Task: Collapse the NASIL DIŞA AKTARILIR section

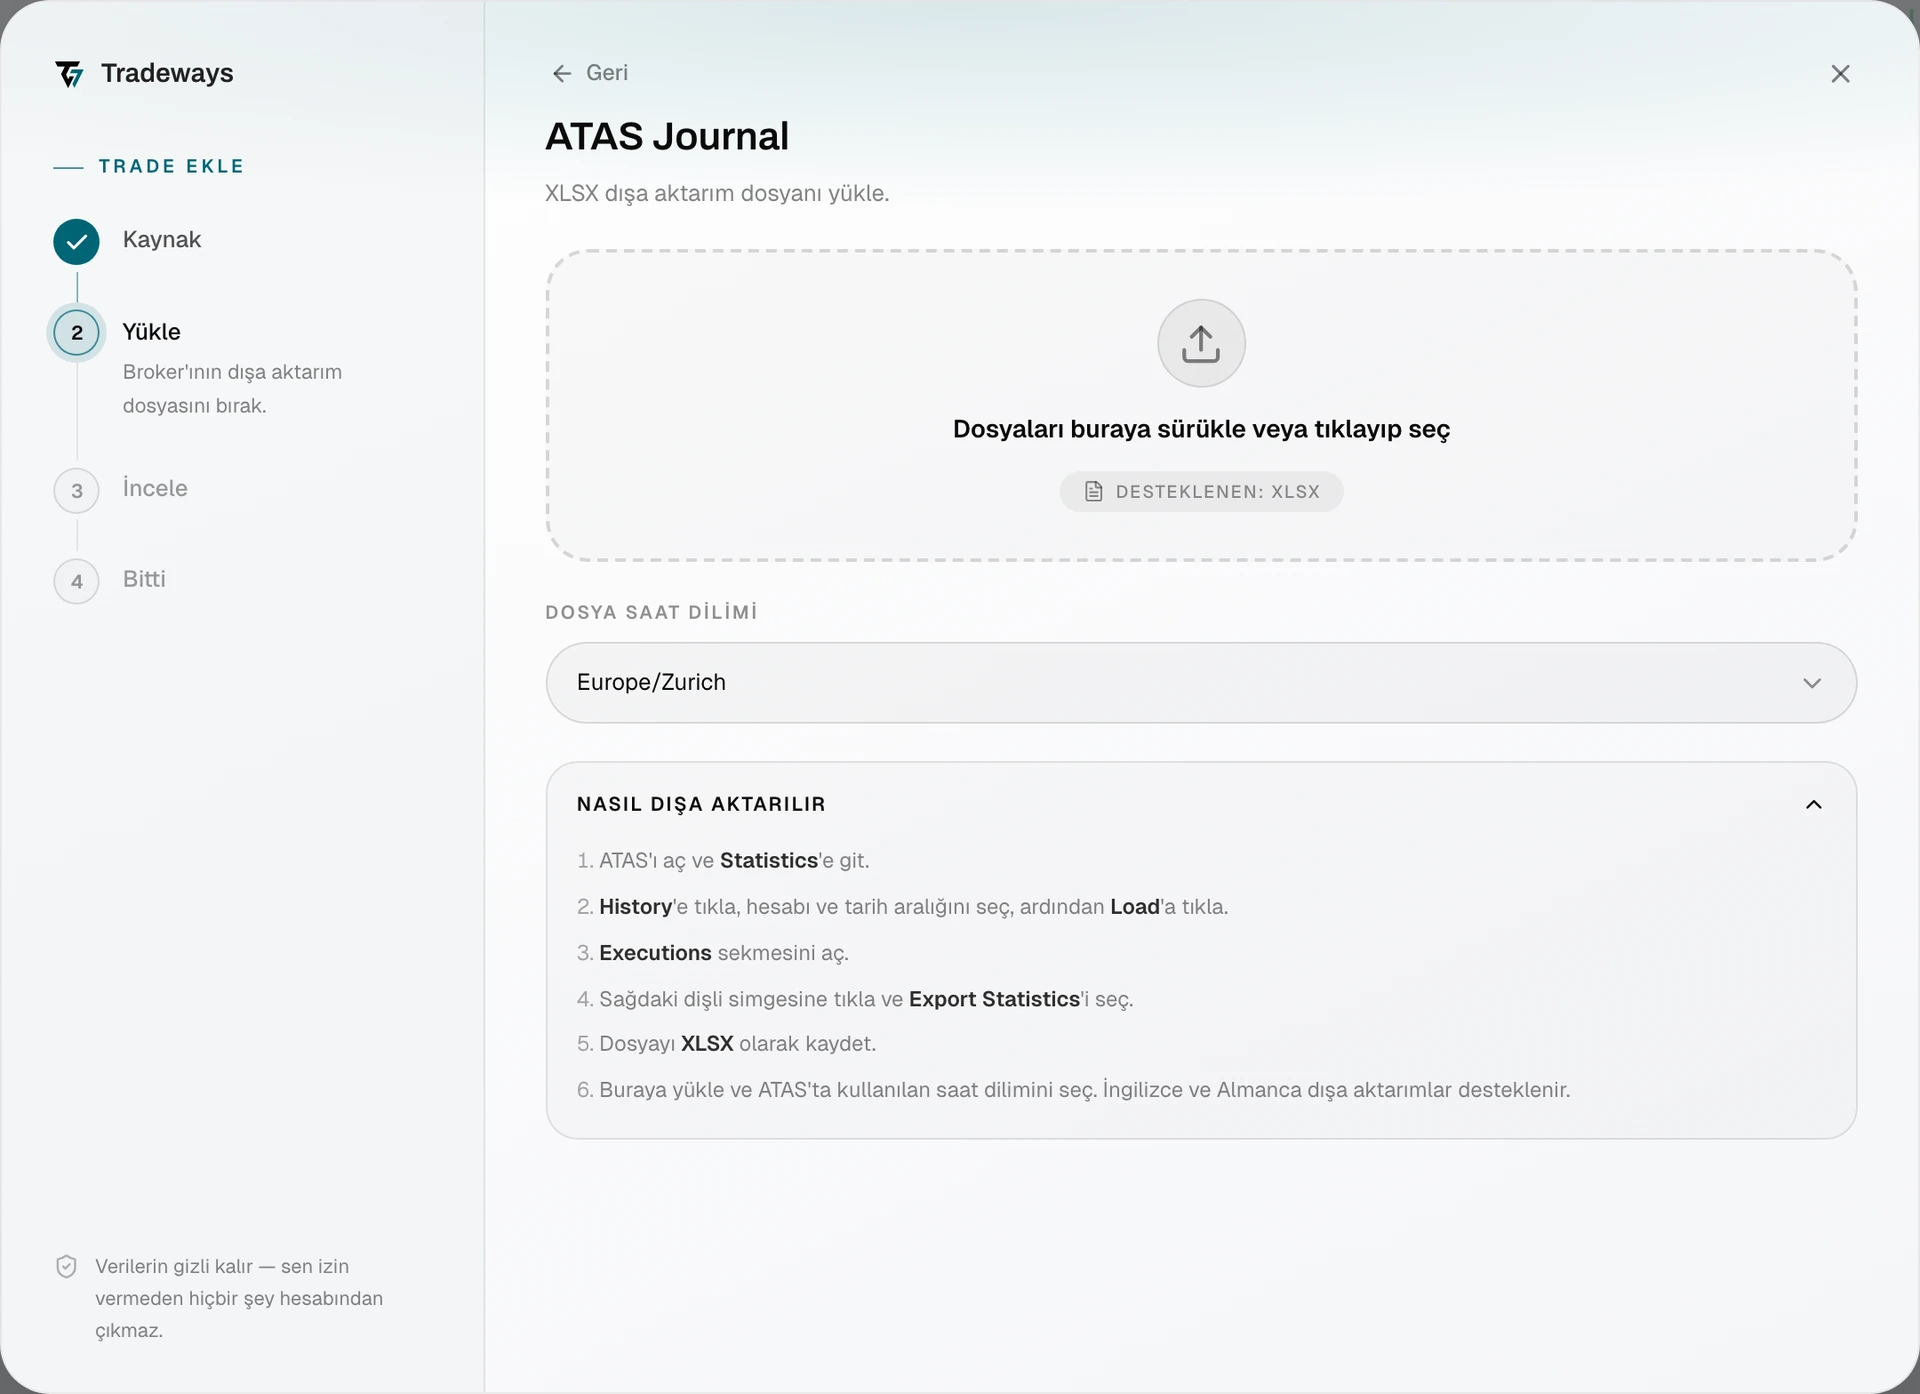Action: tap(1814, 805)
